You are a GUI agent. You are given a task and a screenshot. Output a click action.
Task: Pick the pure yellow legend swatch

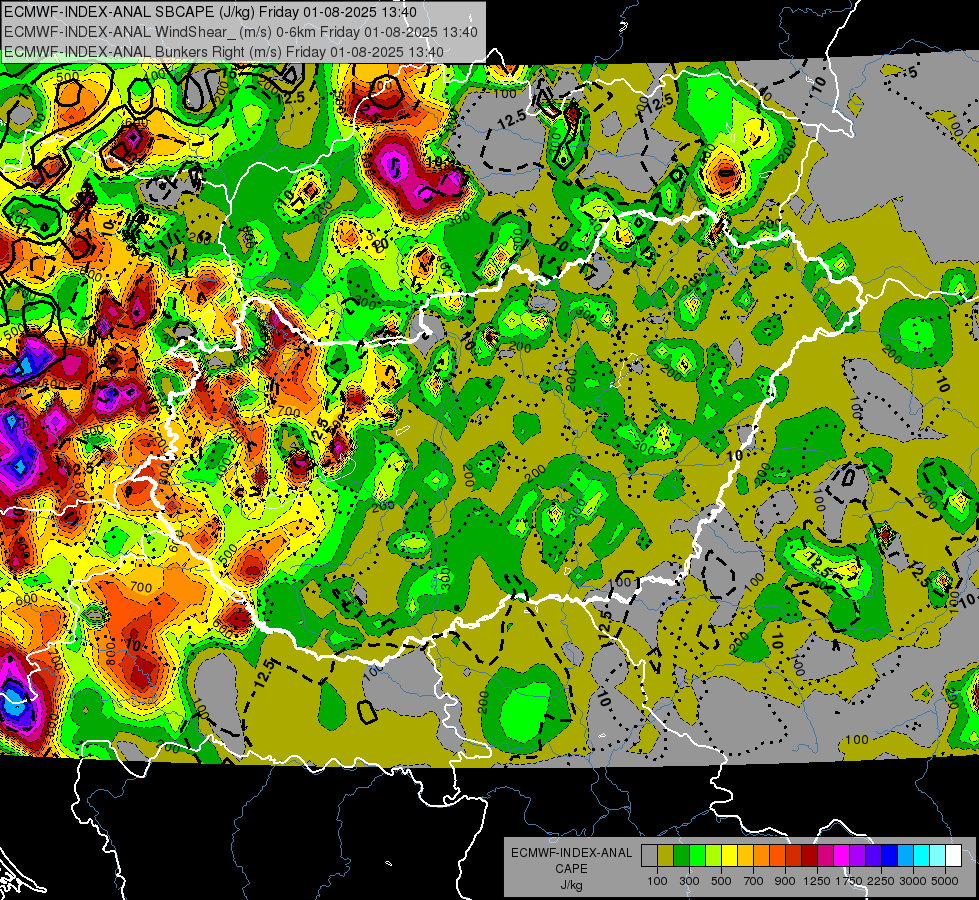[x=729, y=856]
